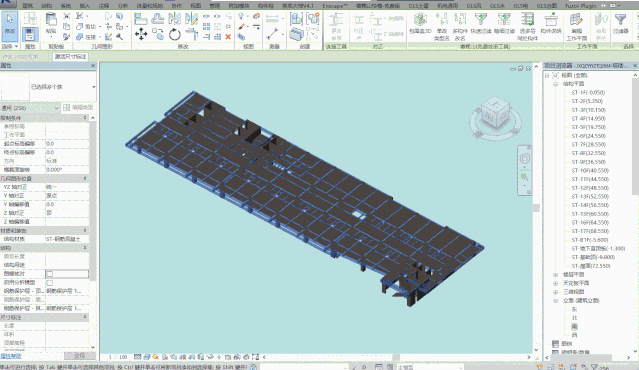Click the red Delete X icon

tap(228, 37)
